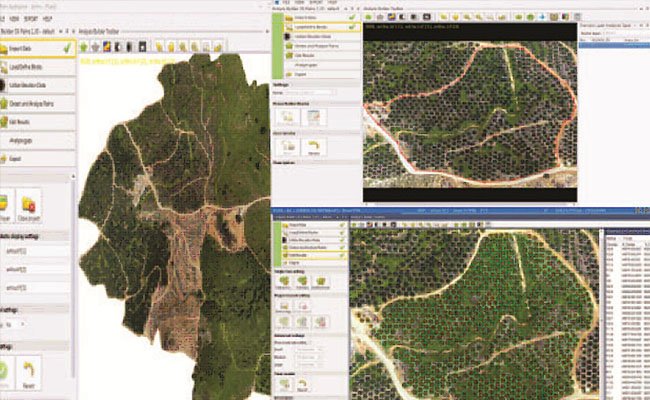The height and width of the screenshot is (400, 650).
Task: Select Import Data step in left window
Action: [x=38, y=48]
